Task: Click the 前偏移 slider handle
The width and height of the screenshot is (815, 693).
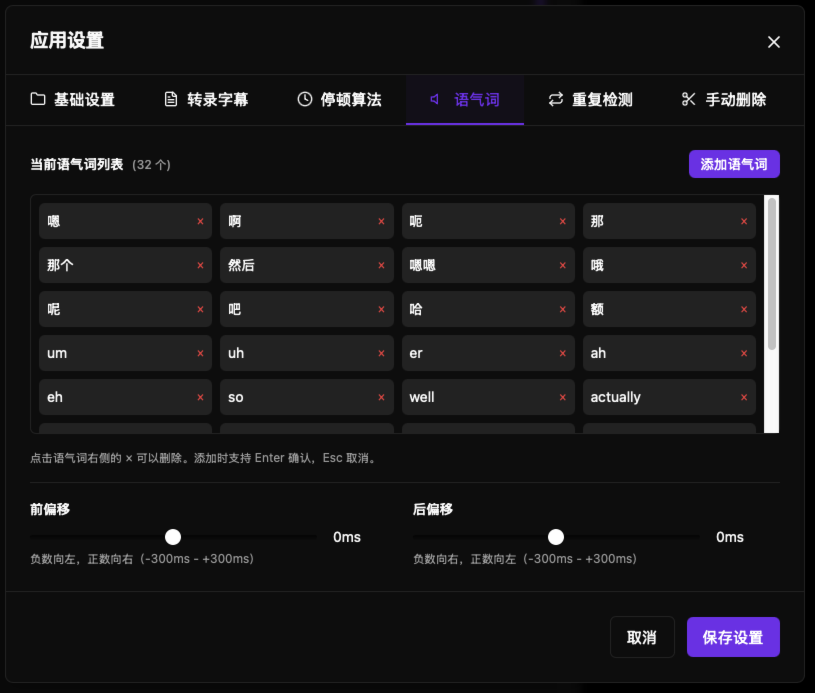Action: point(172,537)
